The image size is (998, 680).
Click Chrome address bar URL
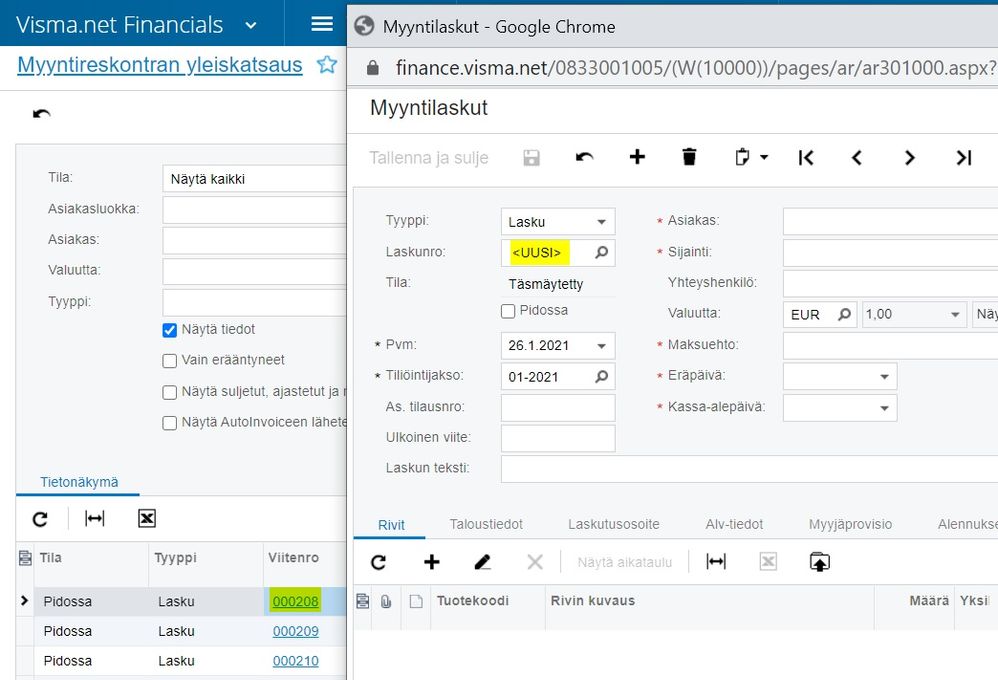pyautogui.click(x=695, y=68)
